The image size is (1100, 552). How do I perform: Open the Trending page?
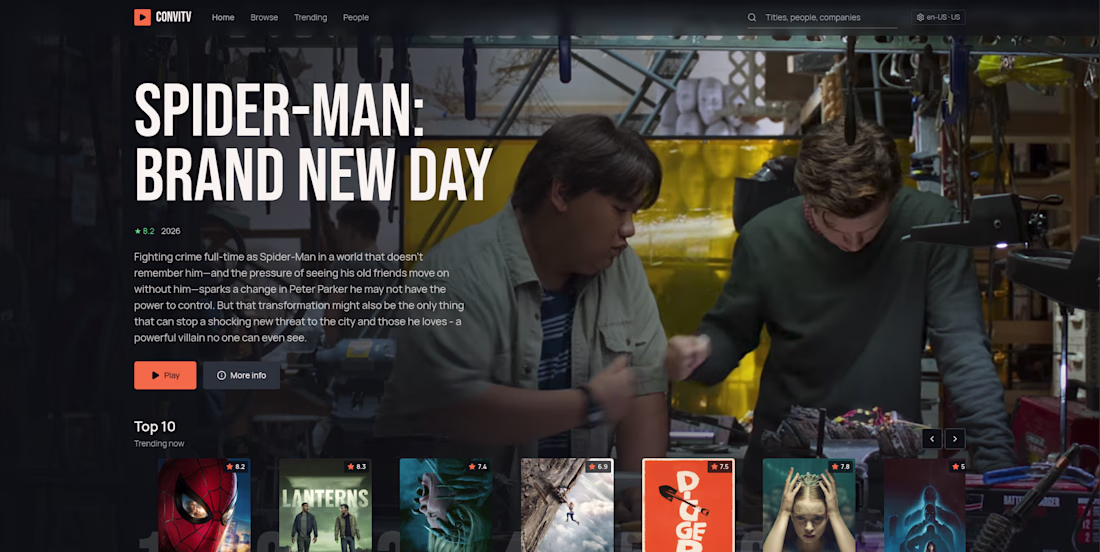click(x=311, y=18)
